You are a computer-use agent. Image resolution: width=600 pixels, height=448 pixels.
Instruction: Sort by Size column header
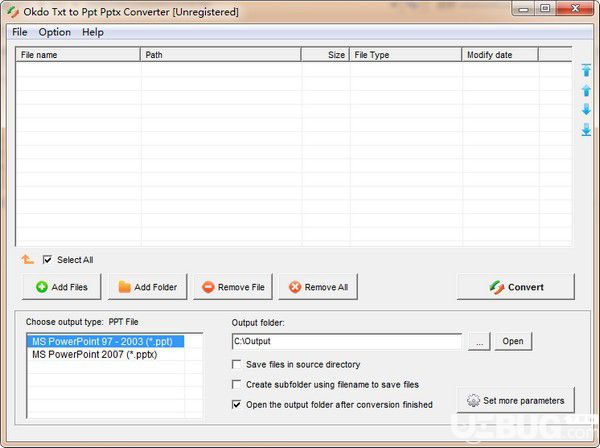coord(325,55)
